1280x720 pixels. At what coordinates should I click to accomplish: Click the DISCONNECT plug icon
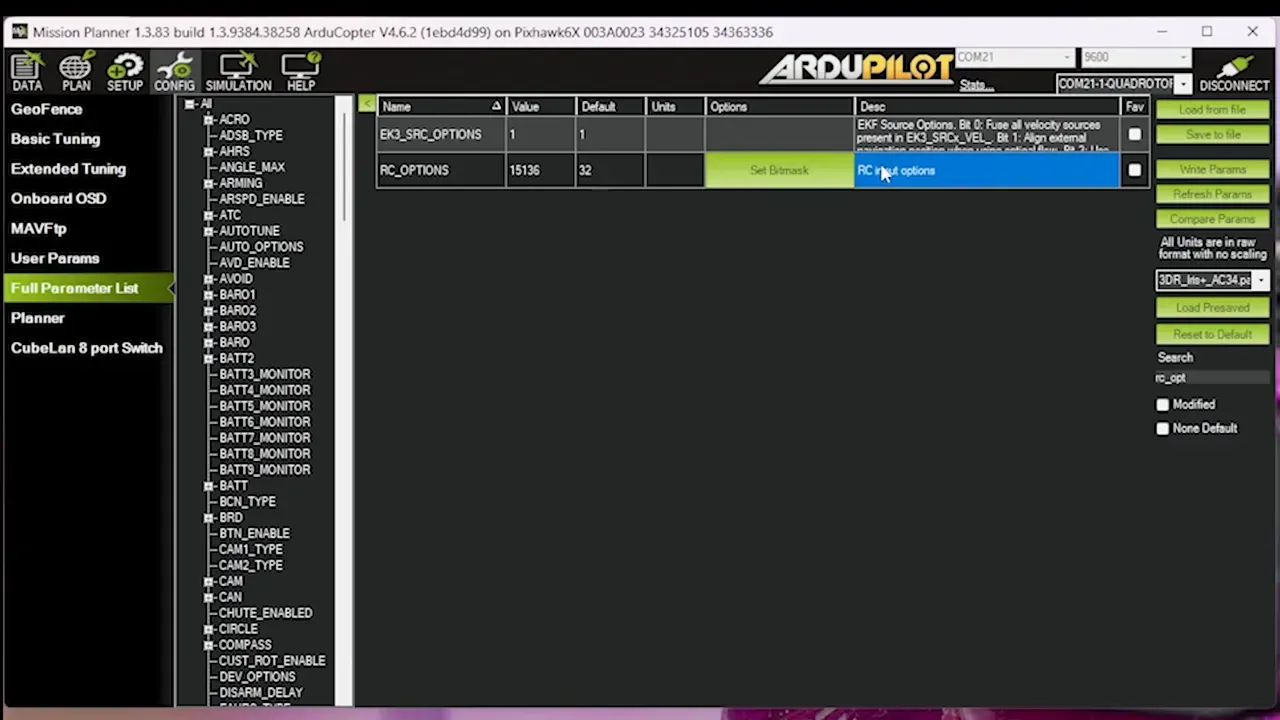point(1234,71)
